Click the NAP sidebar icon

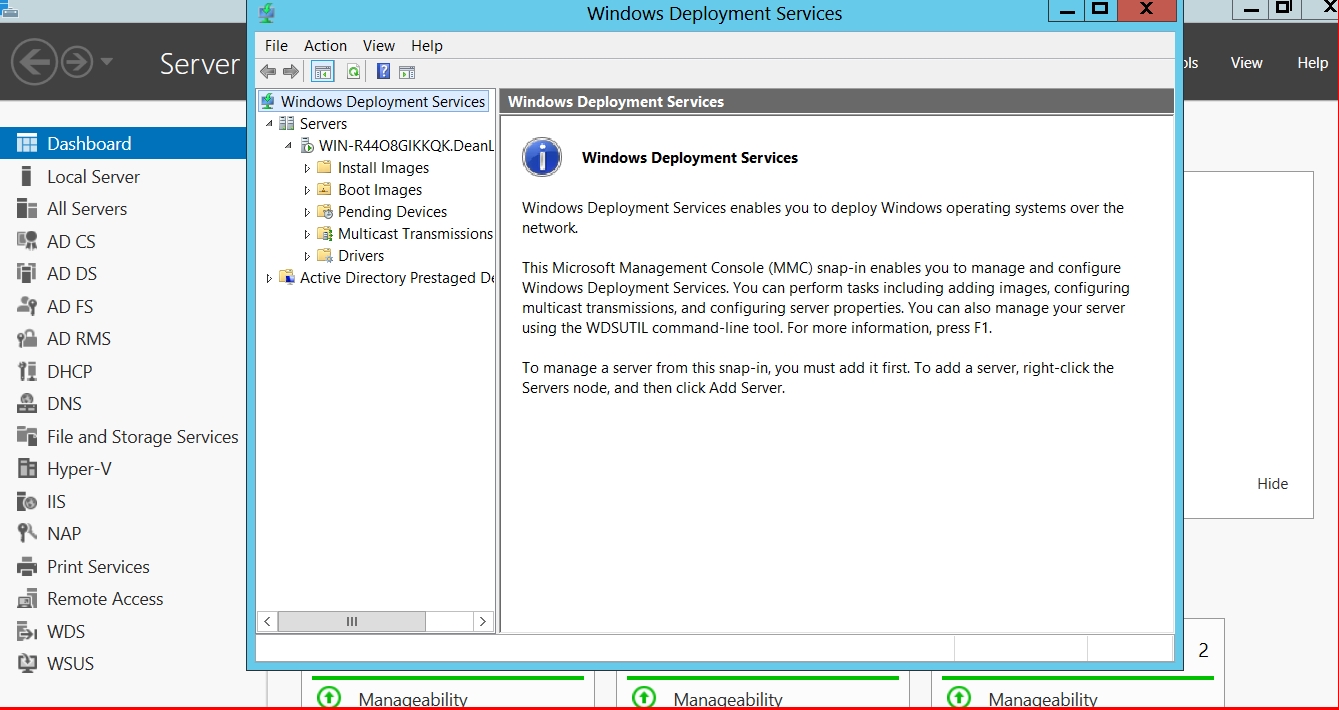click(27, 534)
